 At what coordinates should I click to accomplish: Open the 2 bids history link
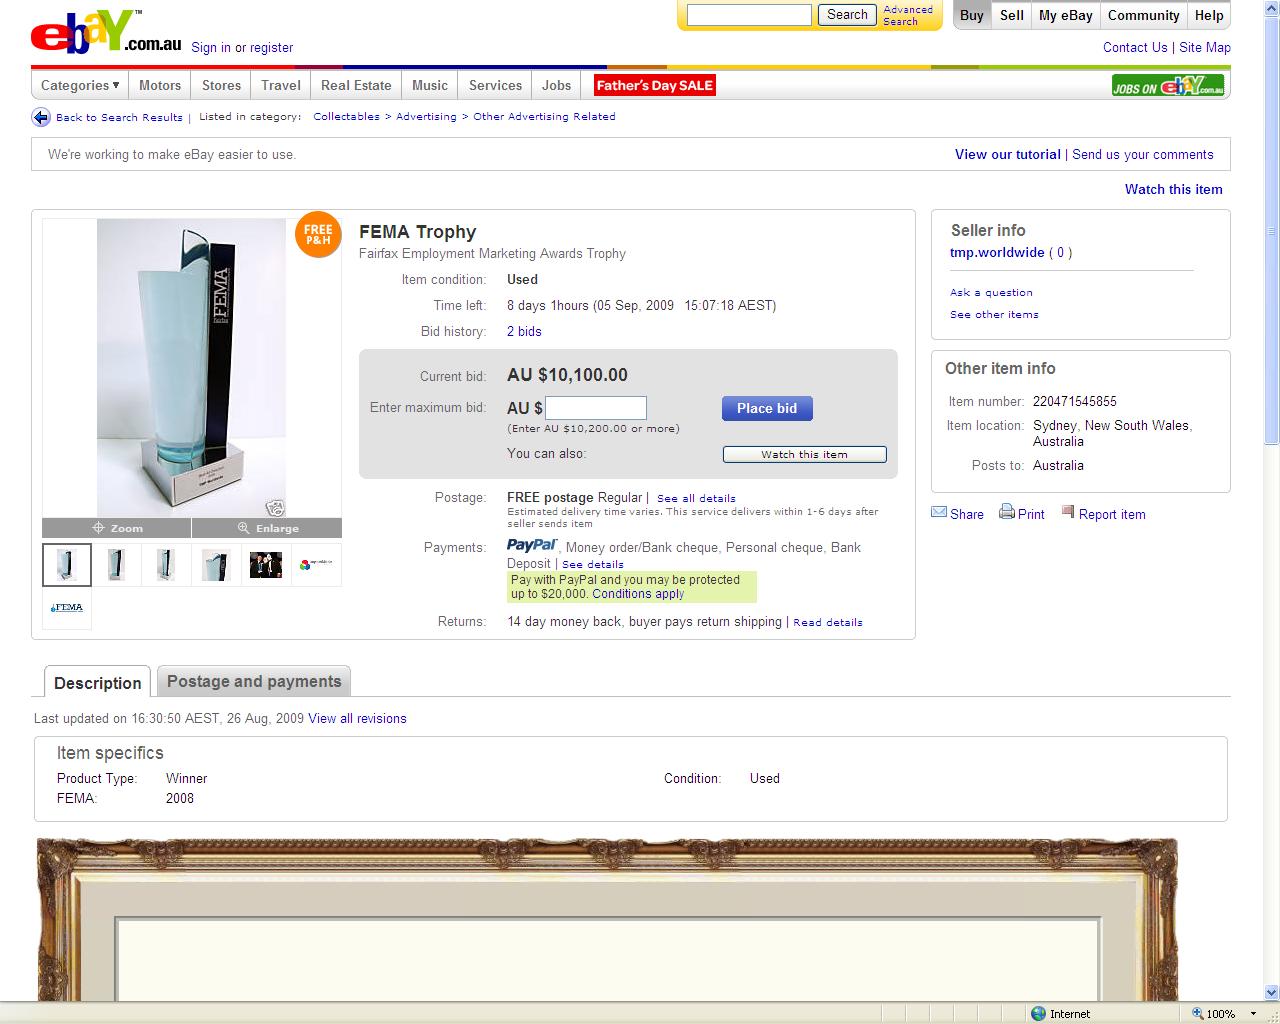pyautogui.click(x=524, y=331)
